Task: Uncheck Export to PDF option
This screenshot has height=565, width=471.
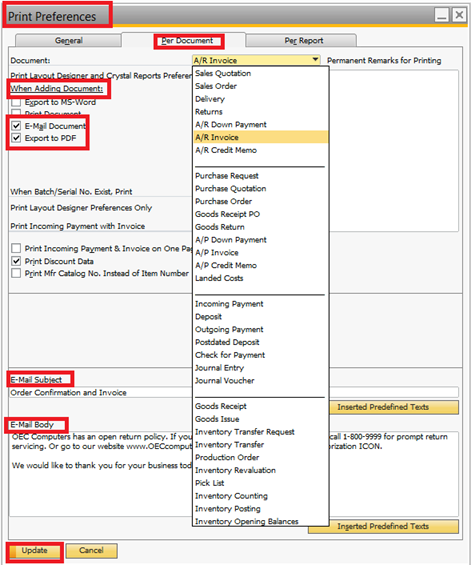Action: (x=16, y=138)
